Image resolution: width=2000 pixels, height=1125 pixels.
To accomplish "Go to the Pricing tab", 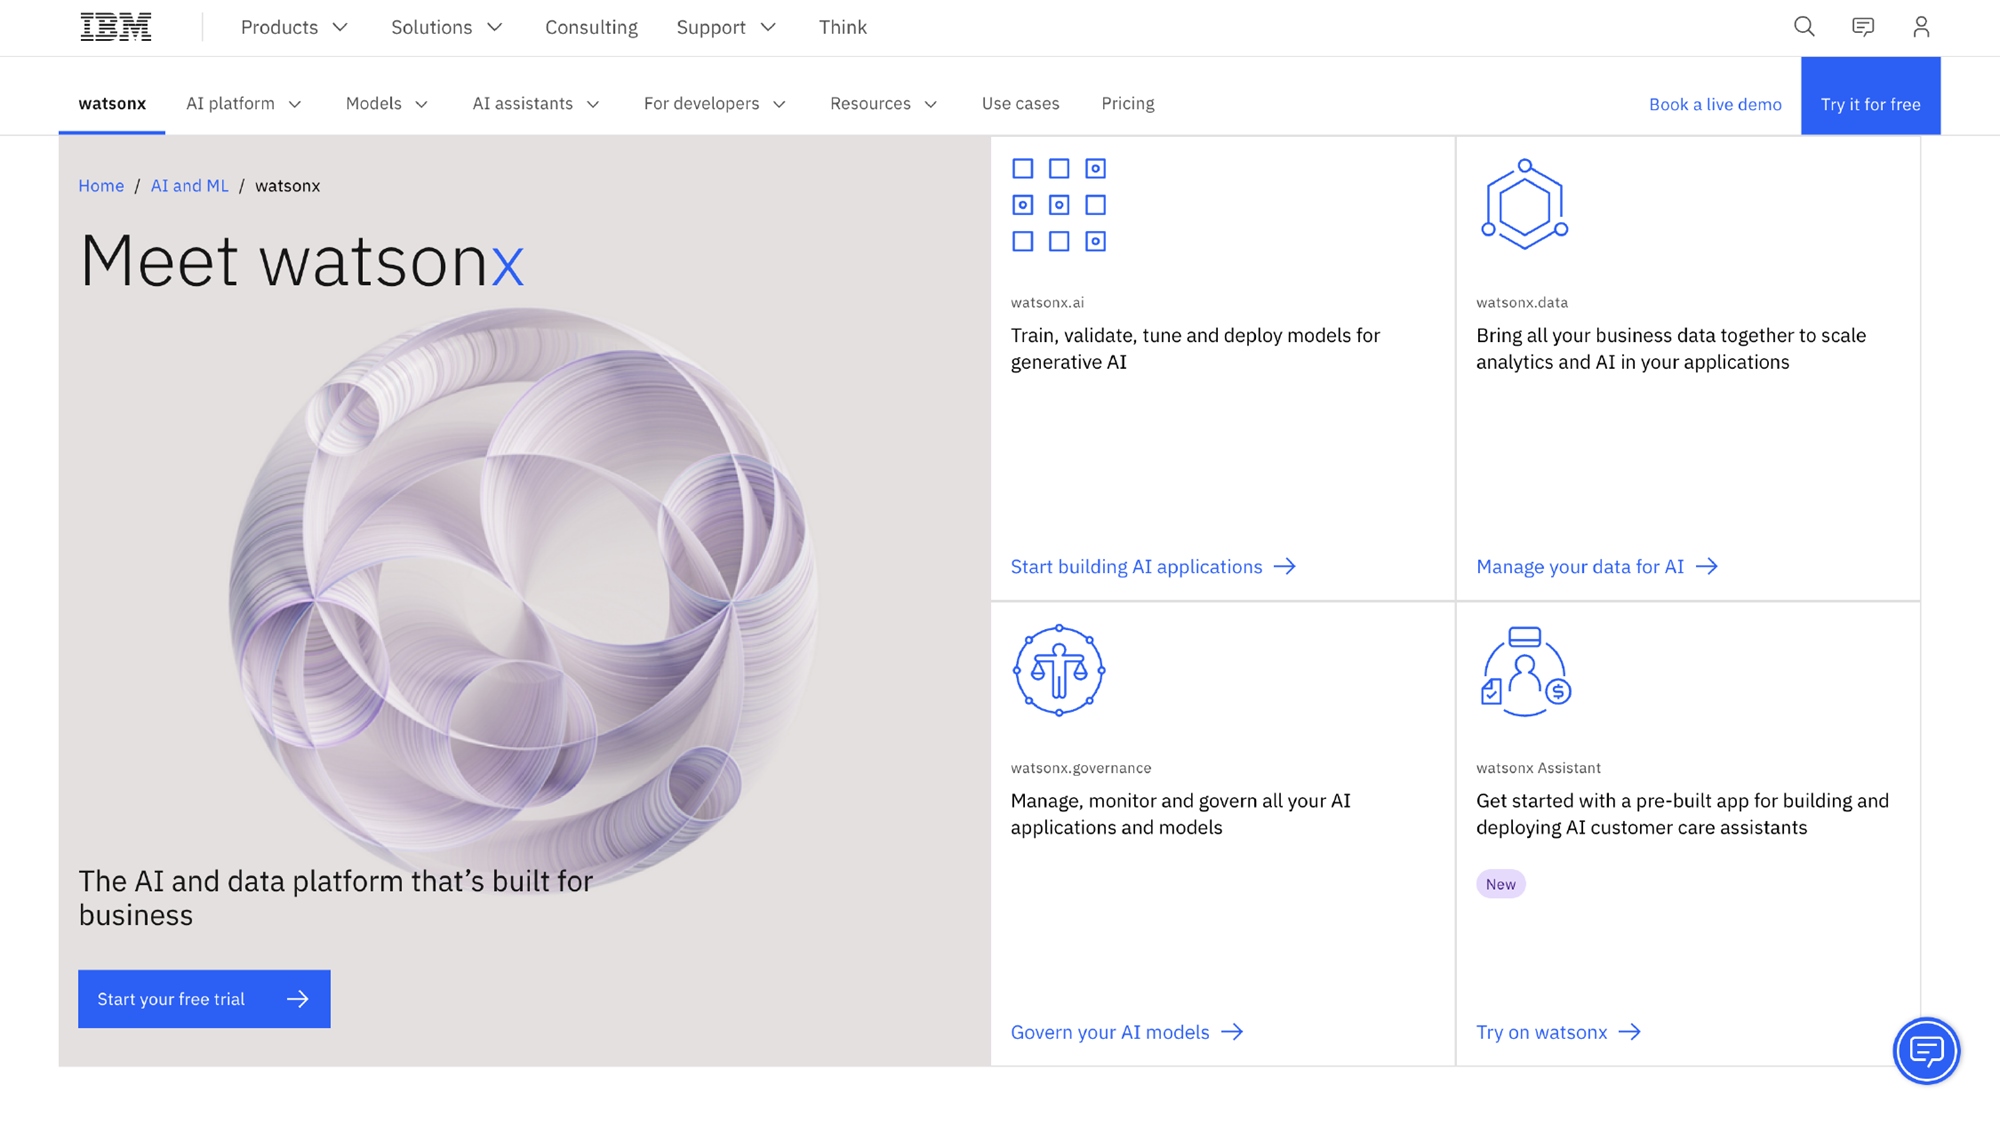I will click(x=1127, y=104).
